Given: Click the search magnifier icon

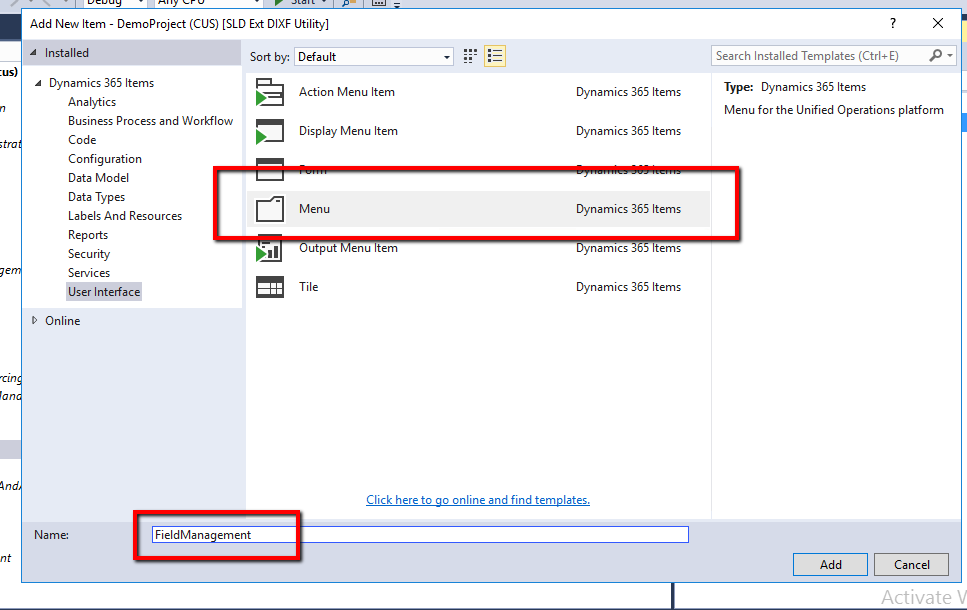Looking at the screenshot, I should click(x=936, y=56).
